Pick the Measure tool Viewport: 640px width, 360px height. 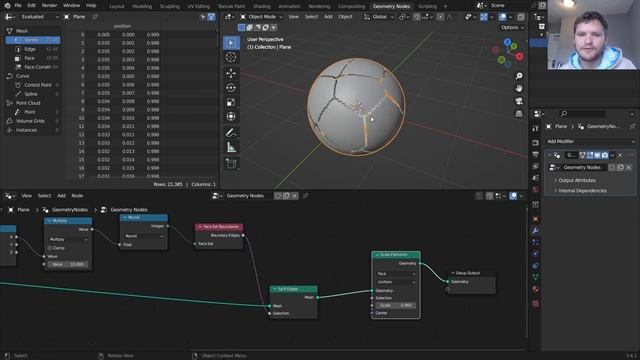point(231,147)
